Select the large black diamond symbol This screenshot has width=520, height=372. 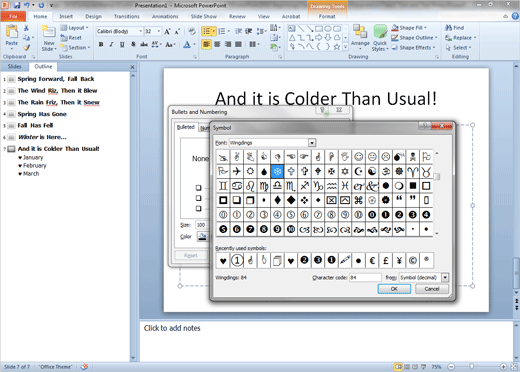coord(291,200)
